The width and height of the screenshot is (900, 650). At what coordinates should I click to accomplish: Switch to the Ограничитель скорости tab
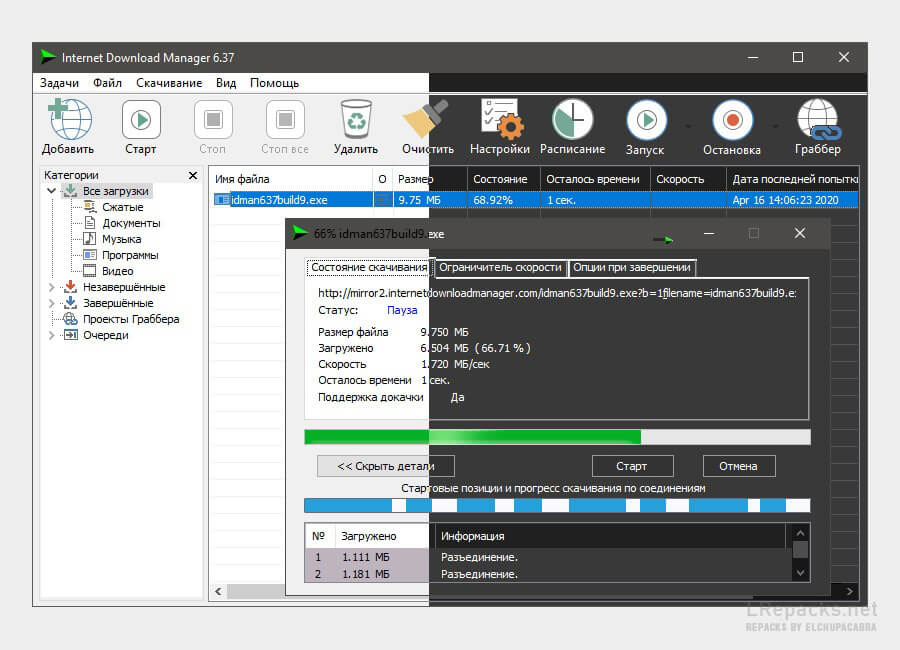[500, 268]
